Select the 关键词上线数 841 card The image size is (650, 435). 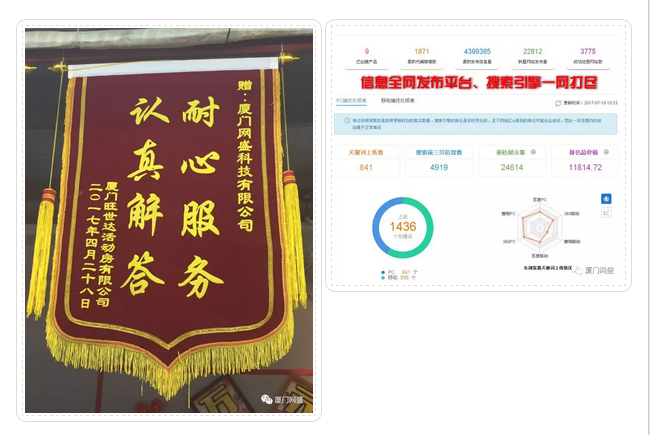click(366, 160)
